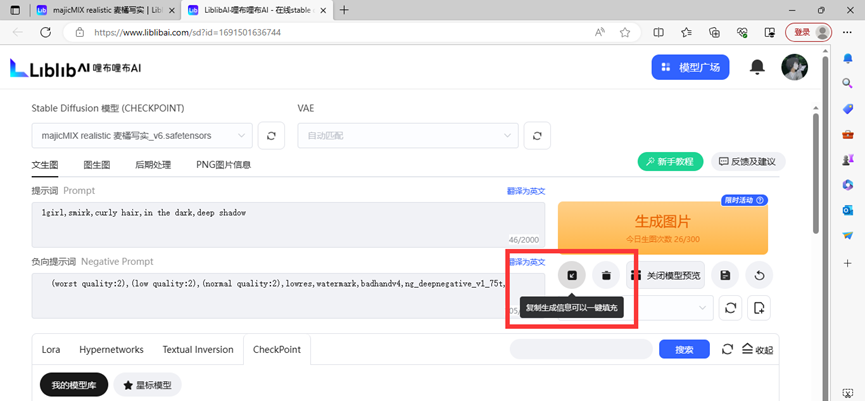Open collections icon in browser toolbar

coord(714,33)
